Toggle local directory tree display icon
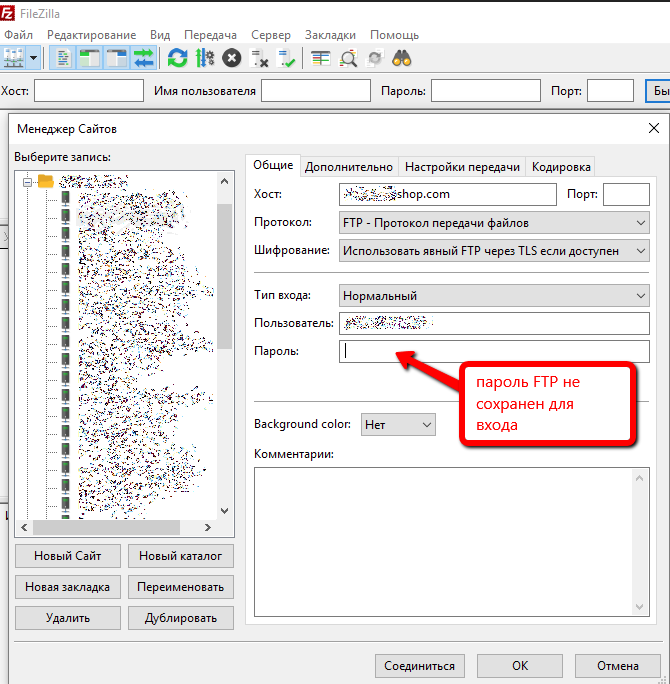670x684 pixels. coord(90,58)
